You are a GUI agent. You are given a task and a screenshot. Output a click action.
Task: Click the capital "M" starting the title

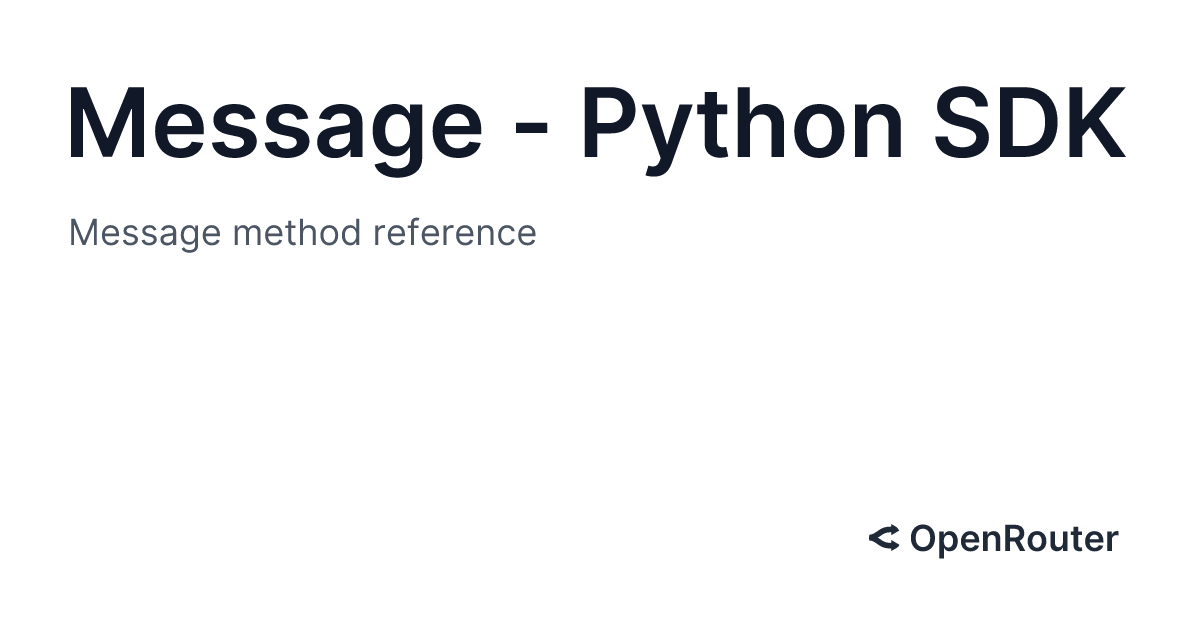tap(112, 125)
